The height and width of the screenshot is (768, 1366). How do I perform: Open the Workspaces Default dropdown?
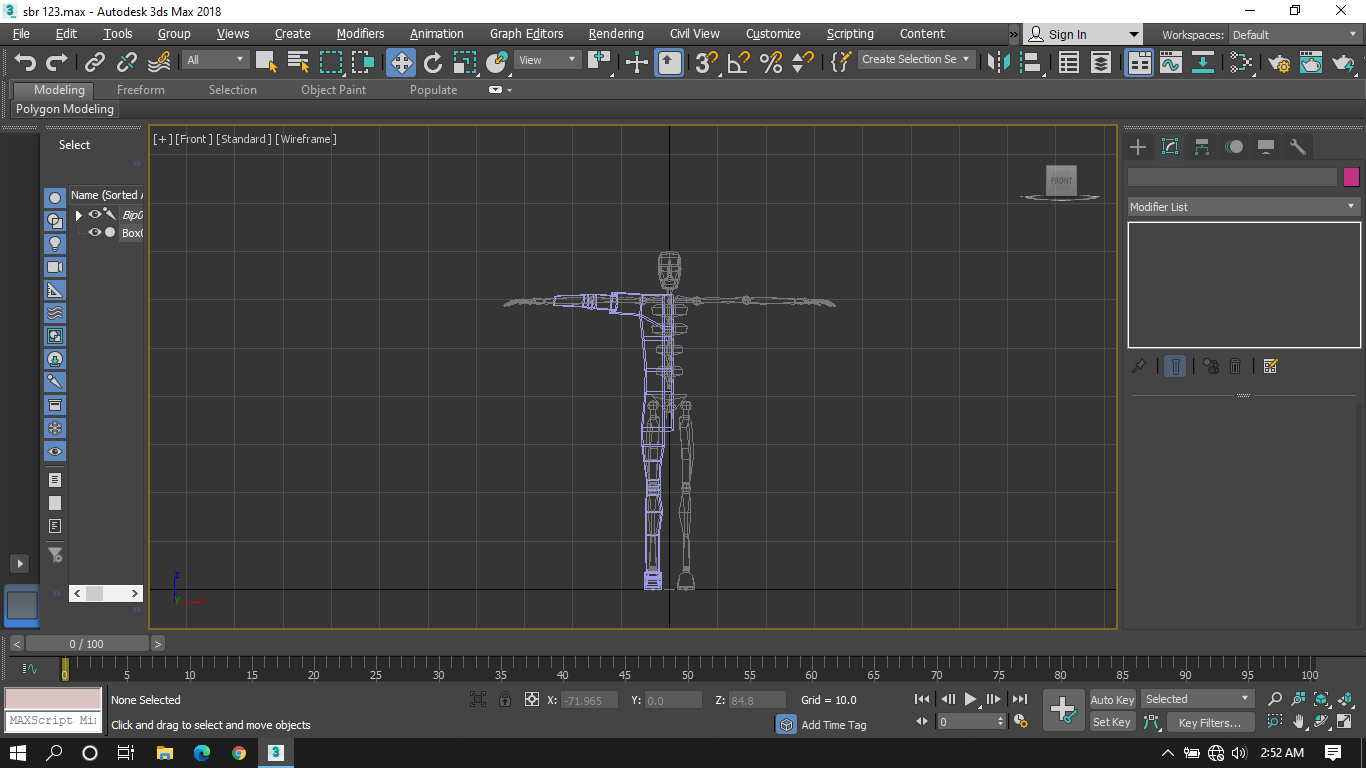pyautogui.click(x=1294, y=34)
